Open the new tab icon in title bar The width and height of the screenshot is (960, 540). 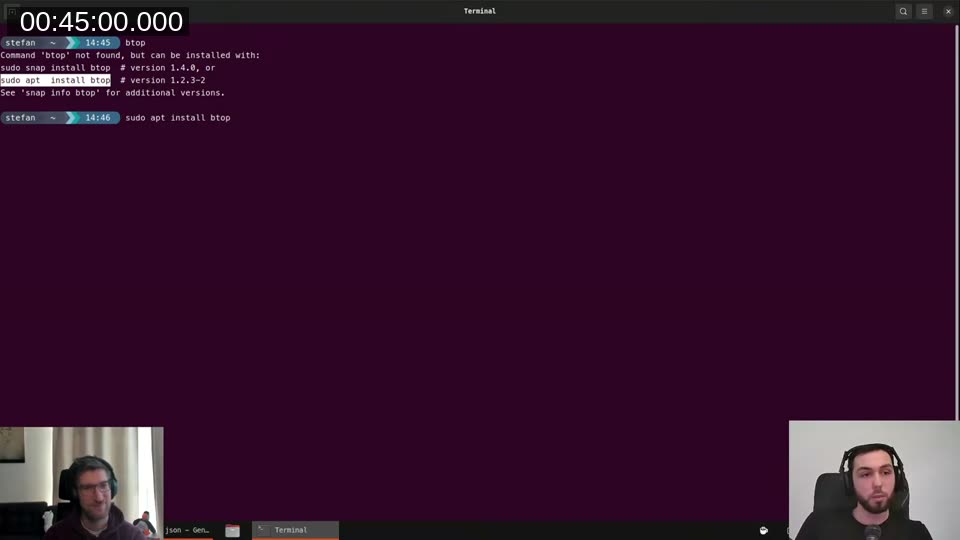[x=12, y=11]
